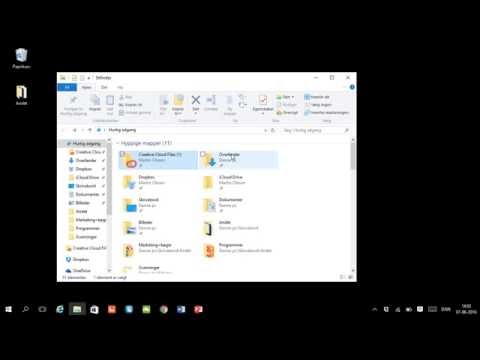Select Dokumenter in the navigation pane
Screen dimensions: 480x360
pyautogui.click(x=87, y=194)
